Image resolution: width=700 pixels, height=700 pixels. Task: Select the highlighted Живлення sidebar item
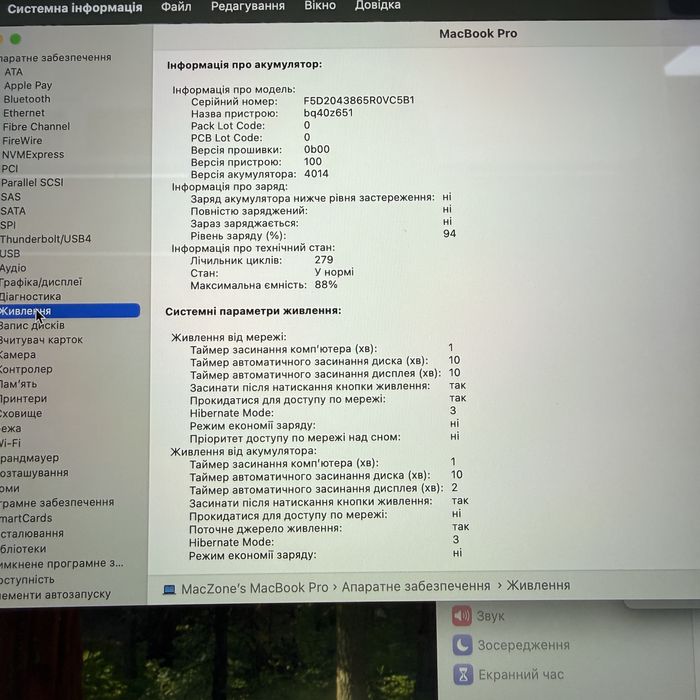tap(70, 311)
